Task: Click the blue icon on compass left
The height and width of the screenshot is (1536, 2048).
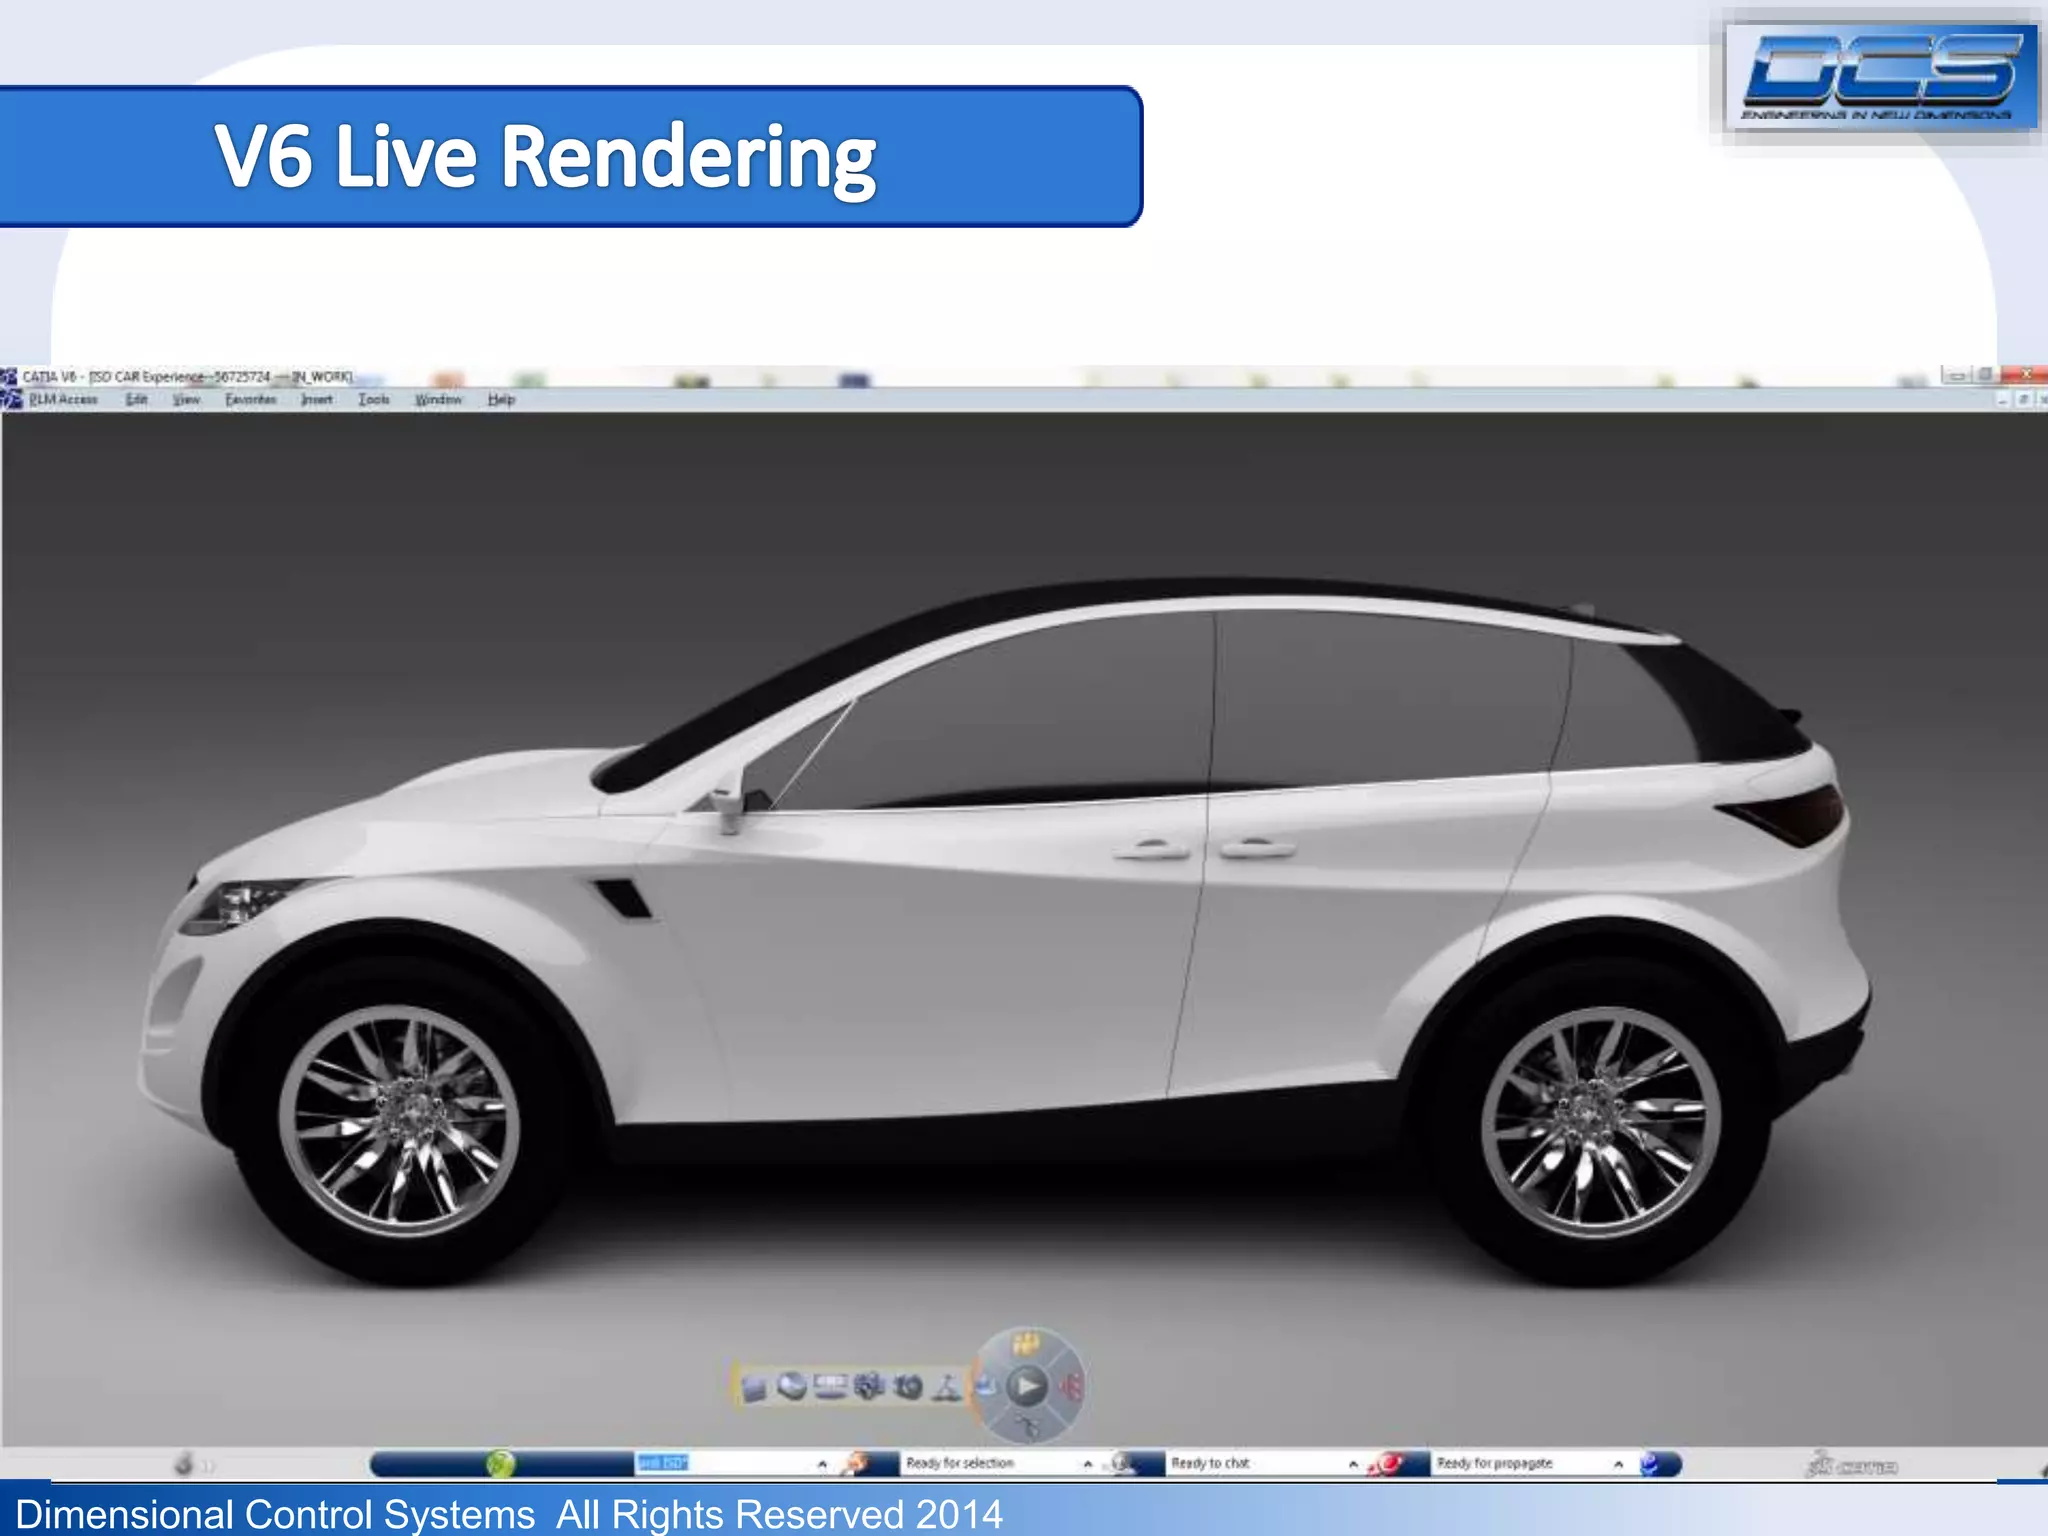Action: pyautogui.click(x=986, y=1387)
